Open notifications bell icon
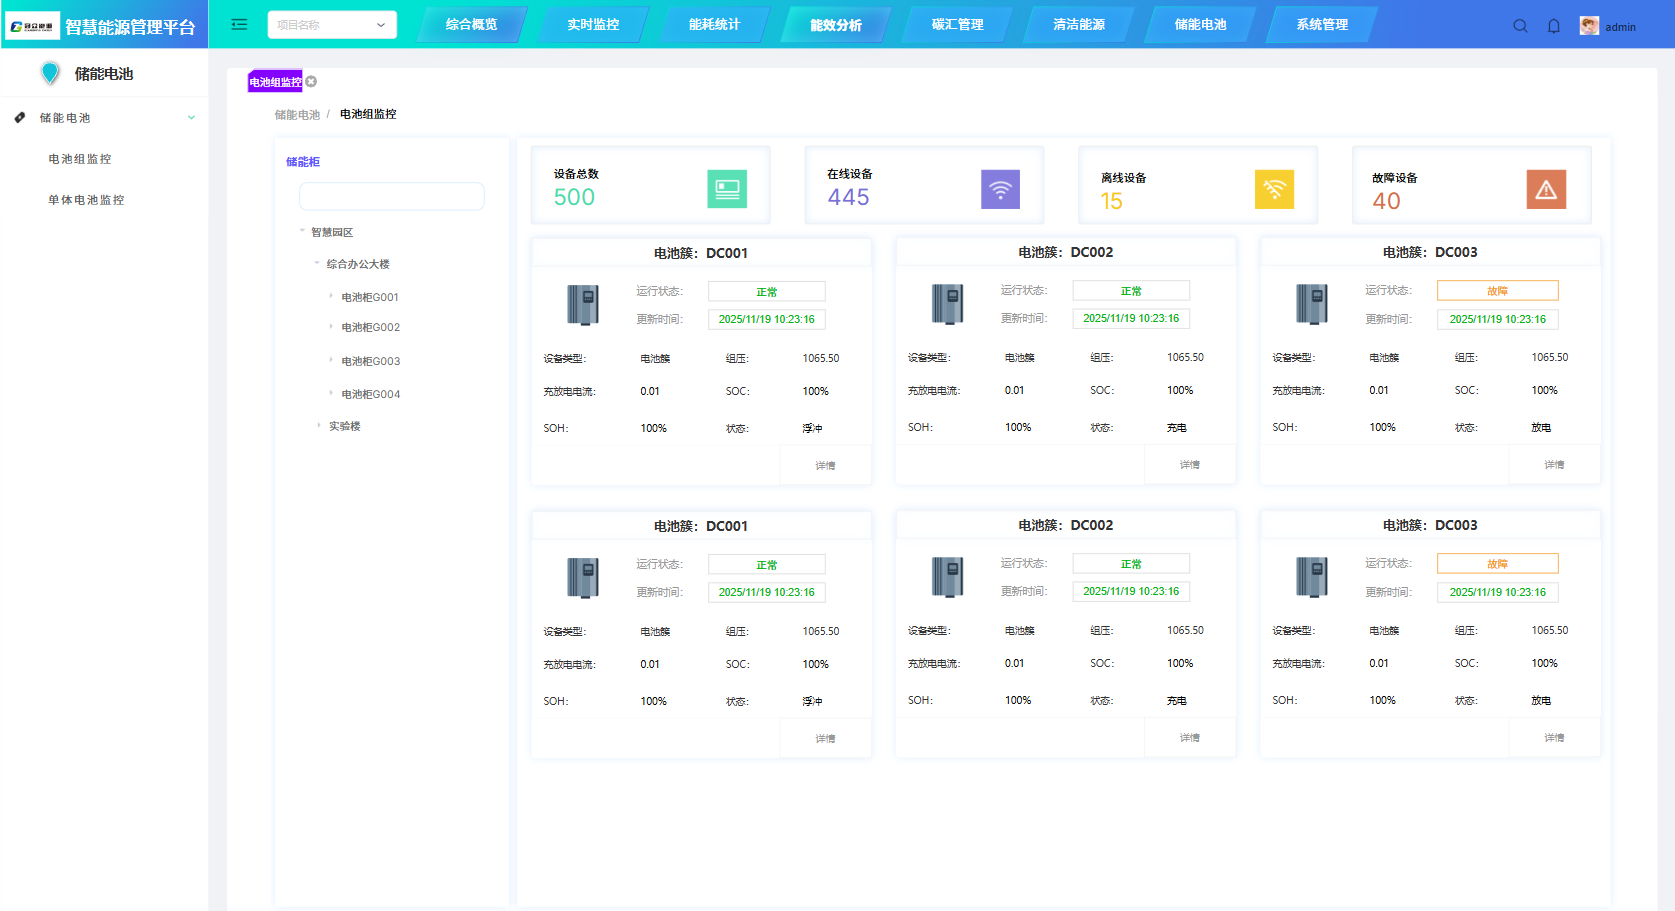This screenshot has width=1675, height=911. tap(1553, 26)
